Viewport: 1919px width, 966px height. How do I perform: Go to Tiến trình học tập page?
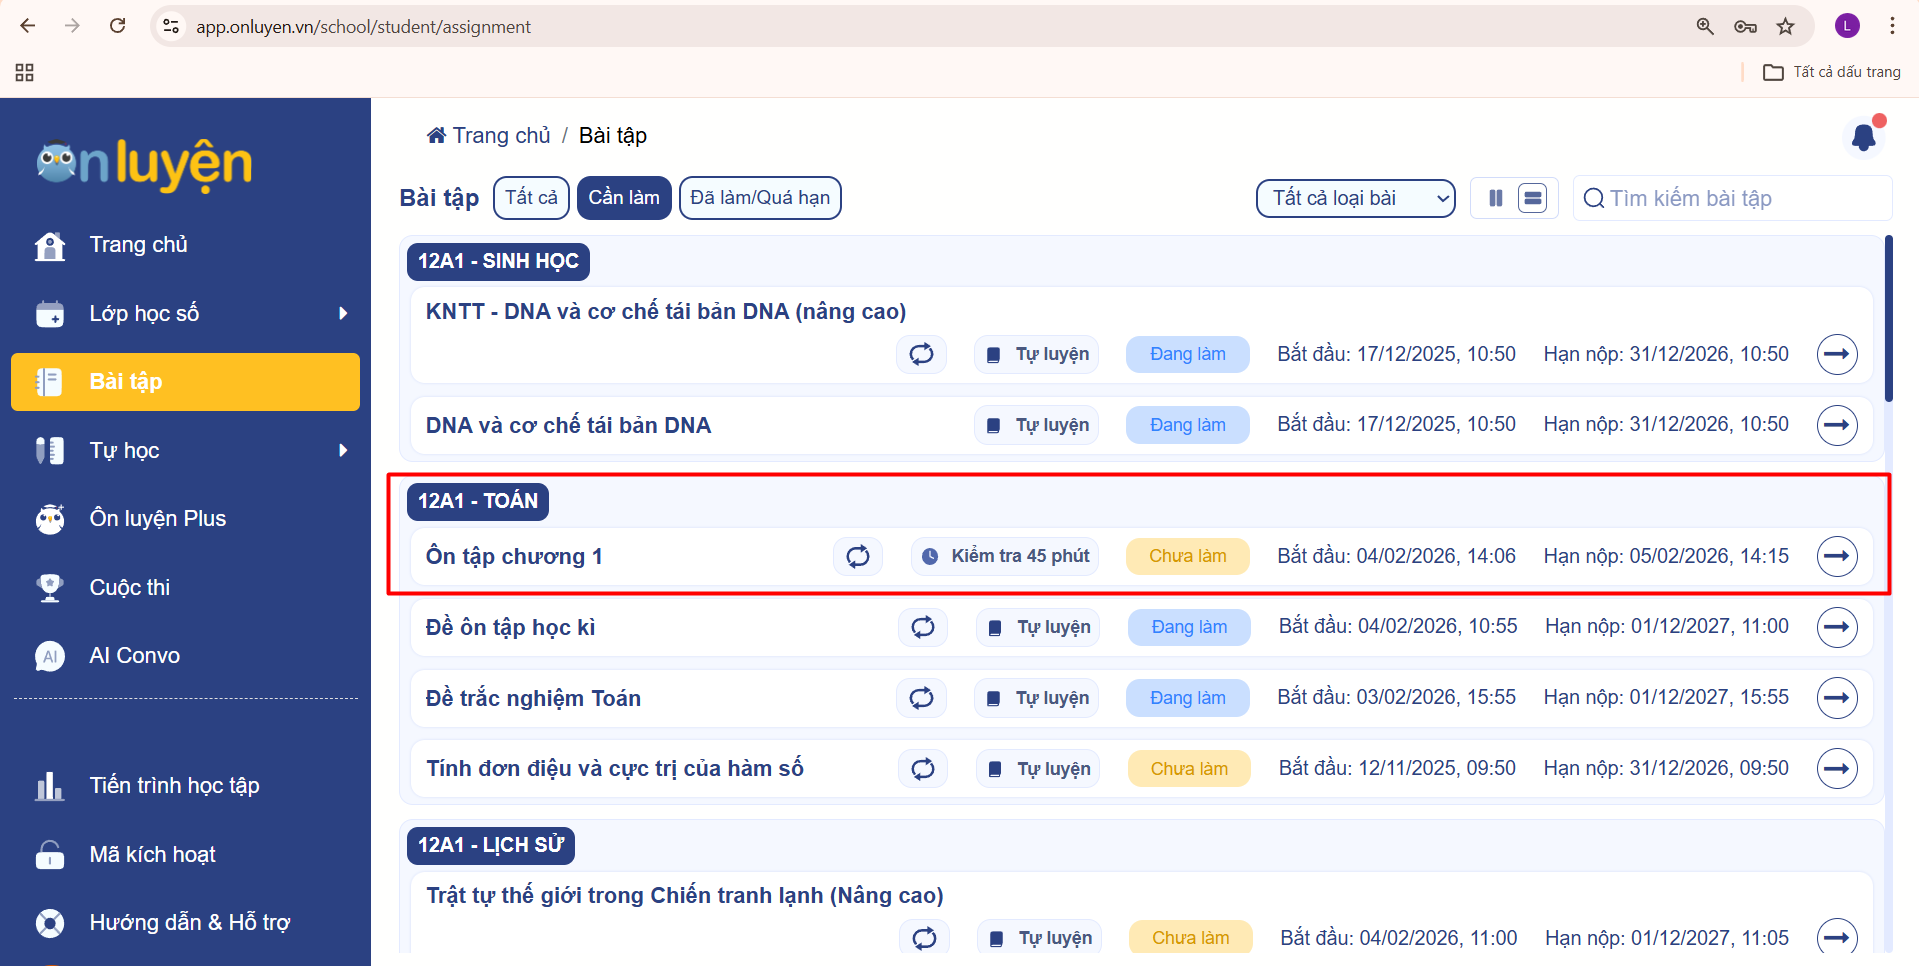(x=174, y=786)
